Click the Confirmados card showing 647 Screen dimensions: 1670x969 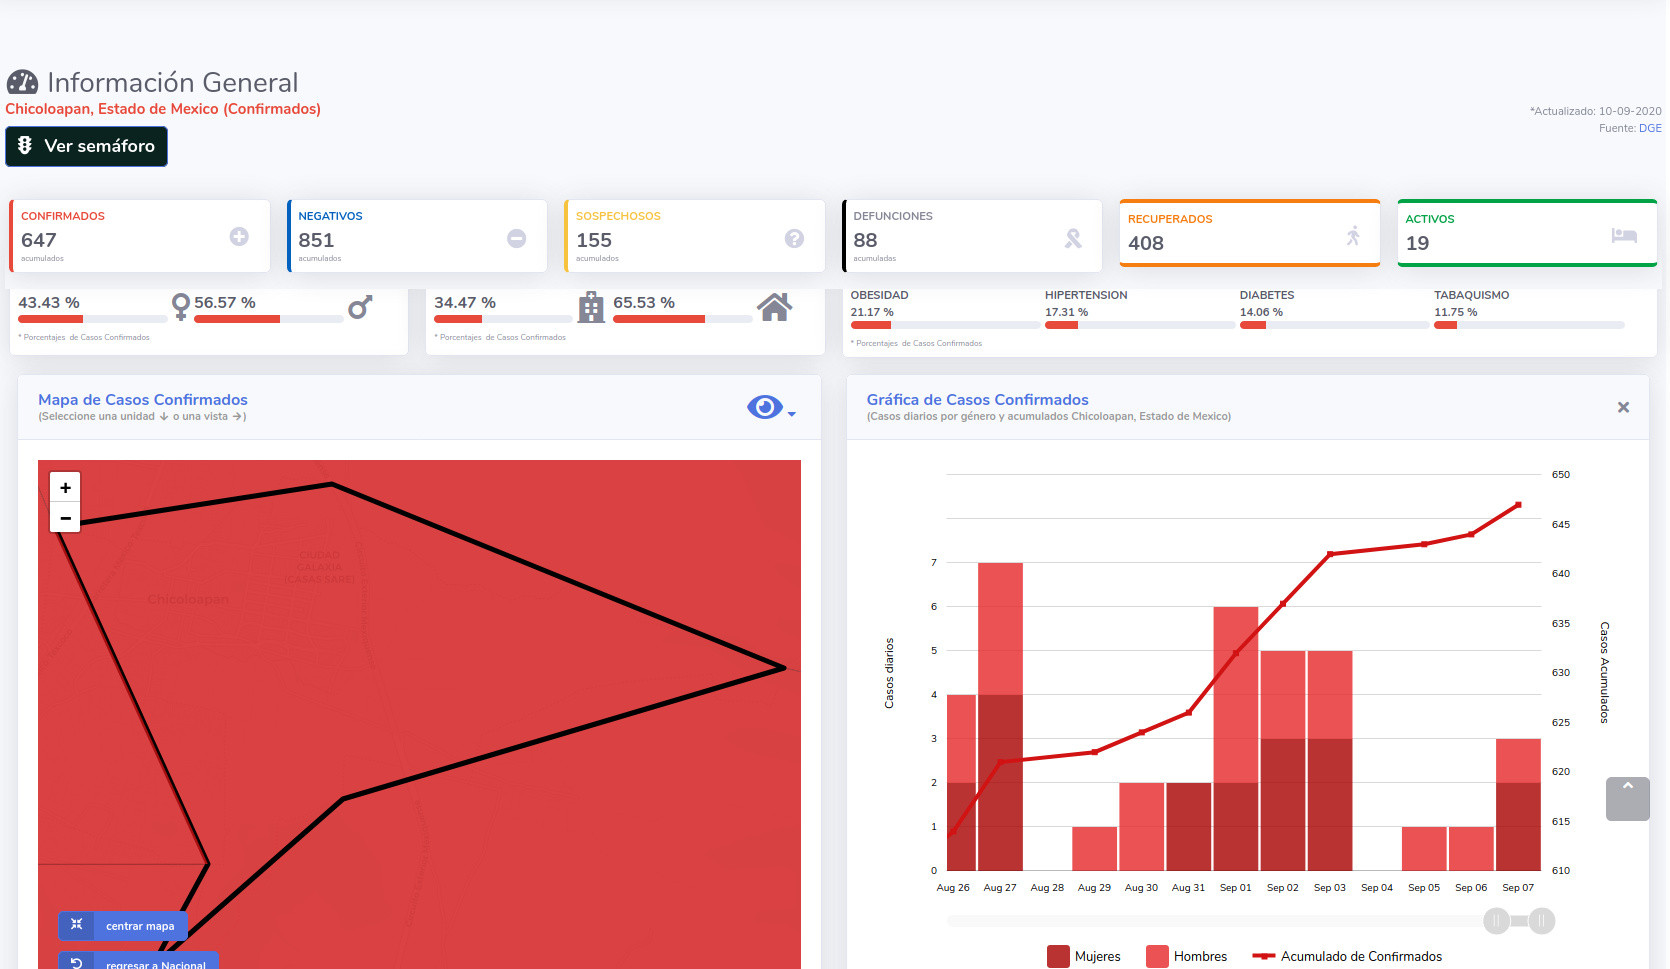point(139,236)
